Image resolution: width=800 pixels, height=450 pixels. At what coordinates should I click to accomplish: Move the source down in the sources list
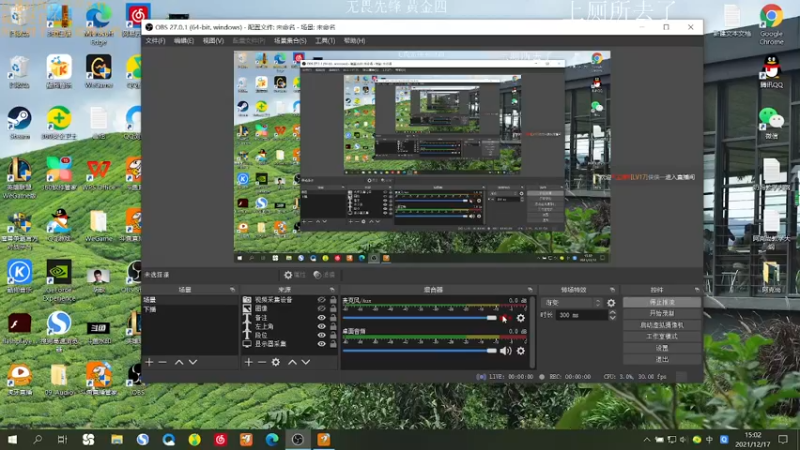pos(306,362)
